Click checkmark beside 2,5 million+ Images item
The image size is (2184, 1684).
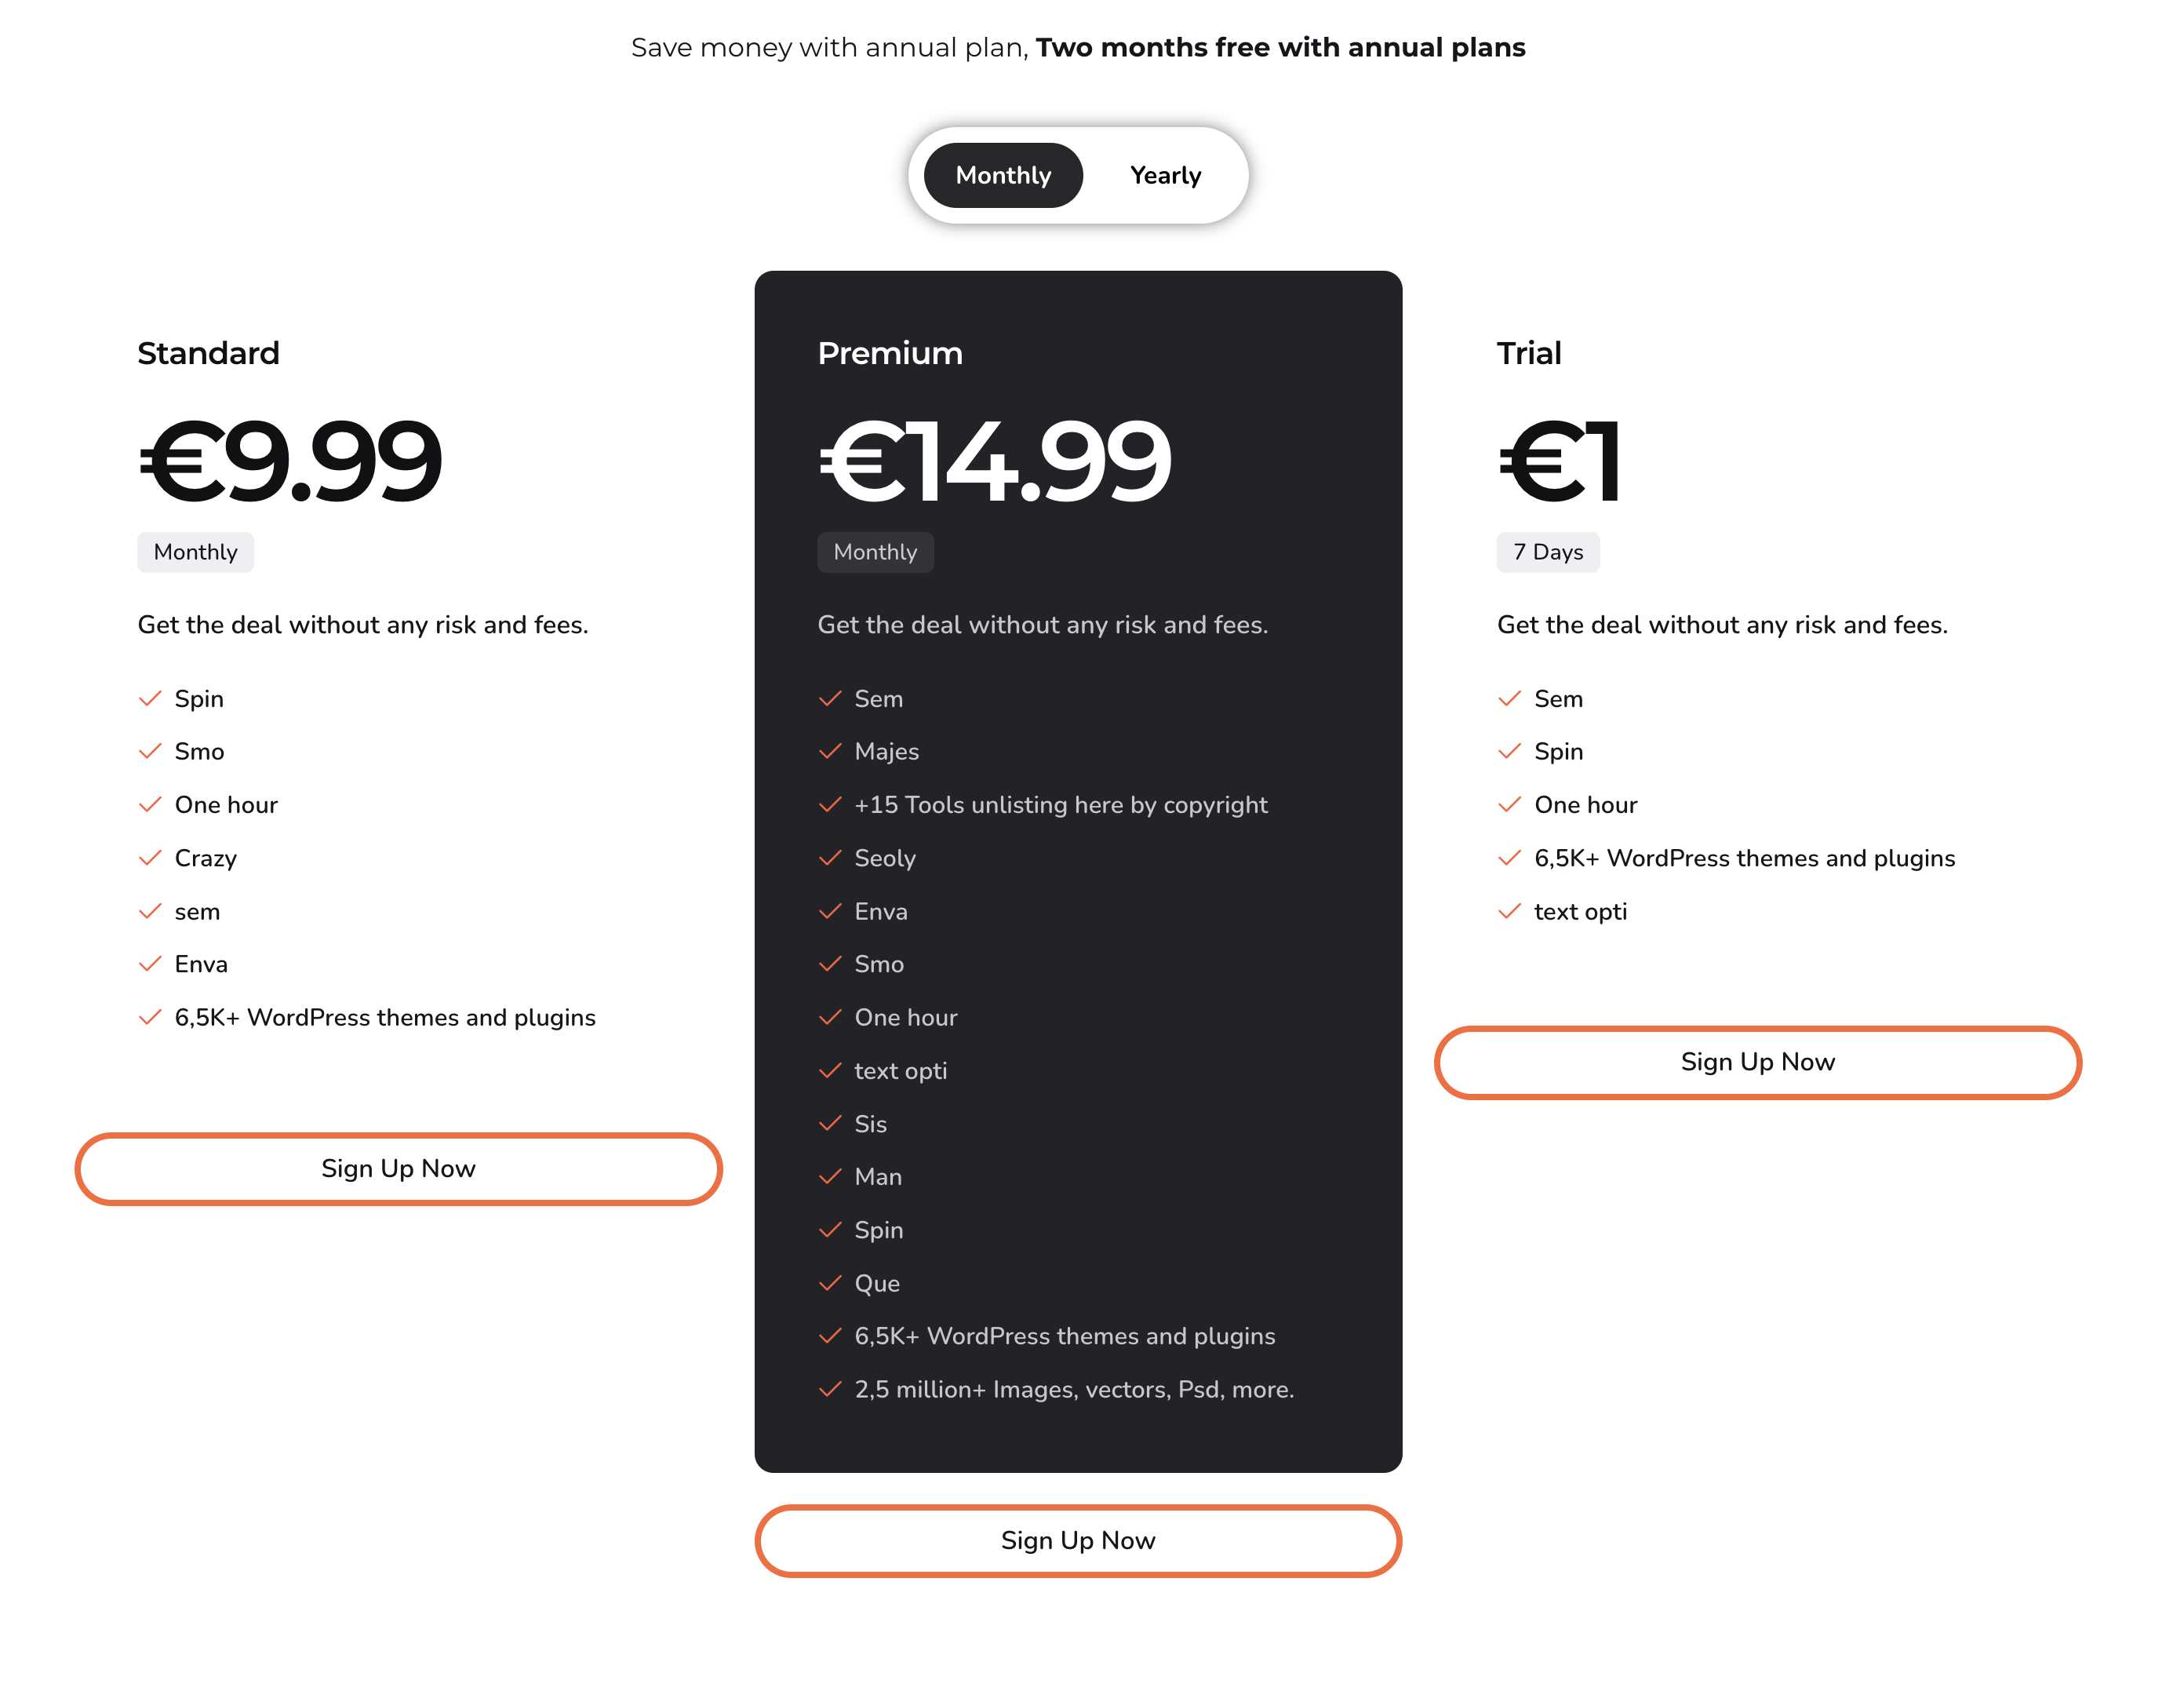coord(830,1389)
